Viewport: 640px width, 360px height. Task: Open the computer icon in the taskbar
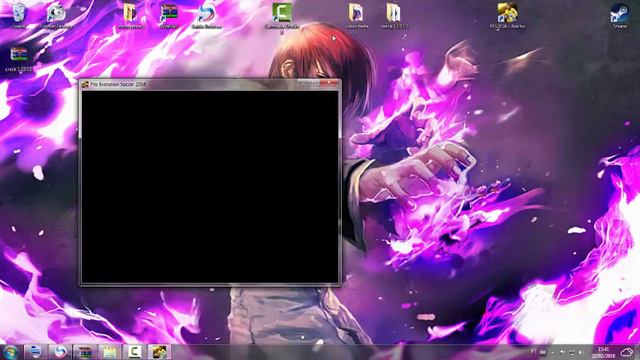coord(35,352)
